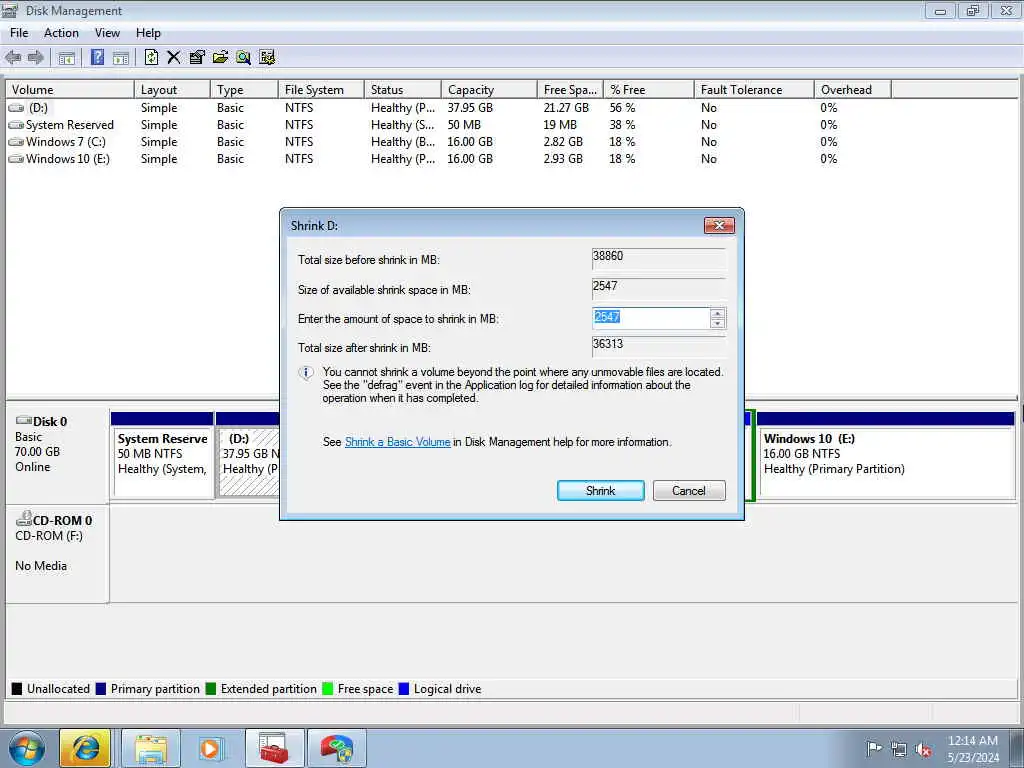Viewport: 1024px width, 768px height.
Task: Click the '21.27 GB' free space cell
Action: pyautogui.click(x=566, y=108)
